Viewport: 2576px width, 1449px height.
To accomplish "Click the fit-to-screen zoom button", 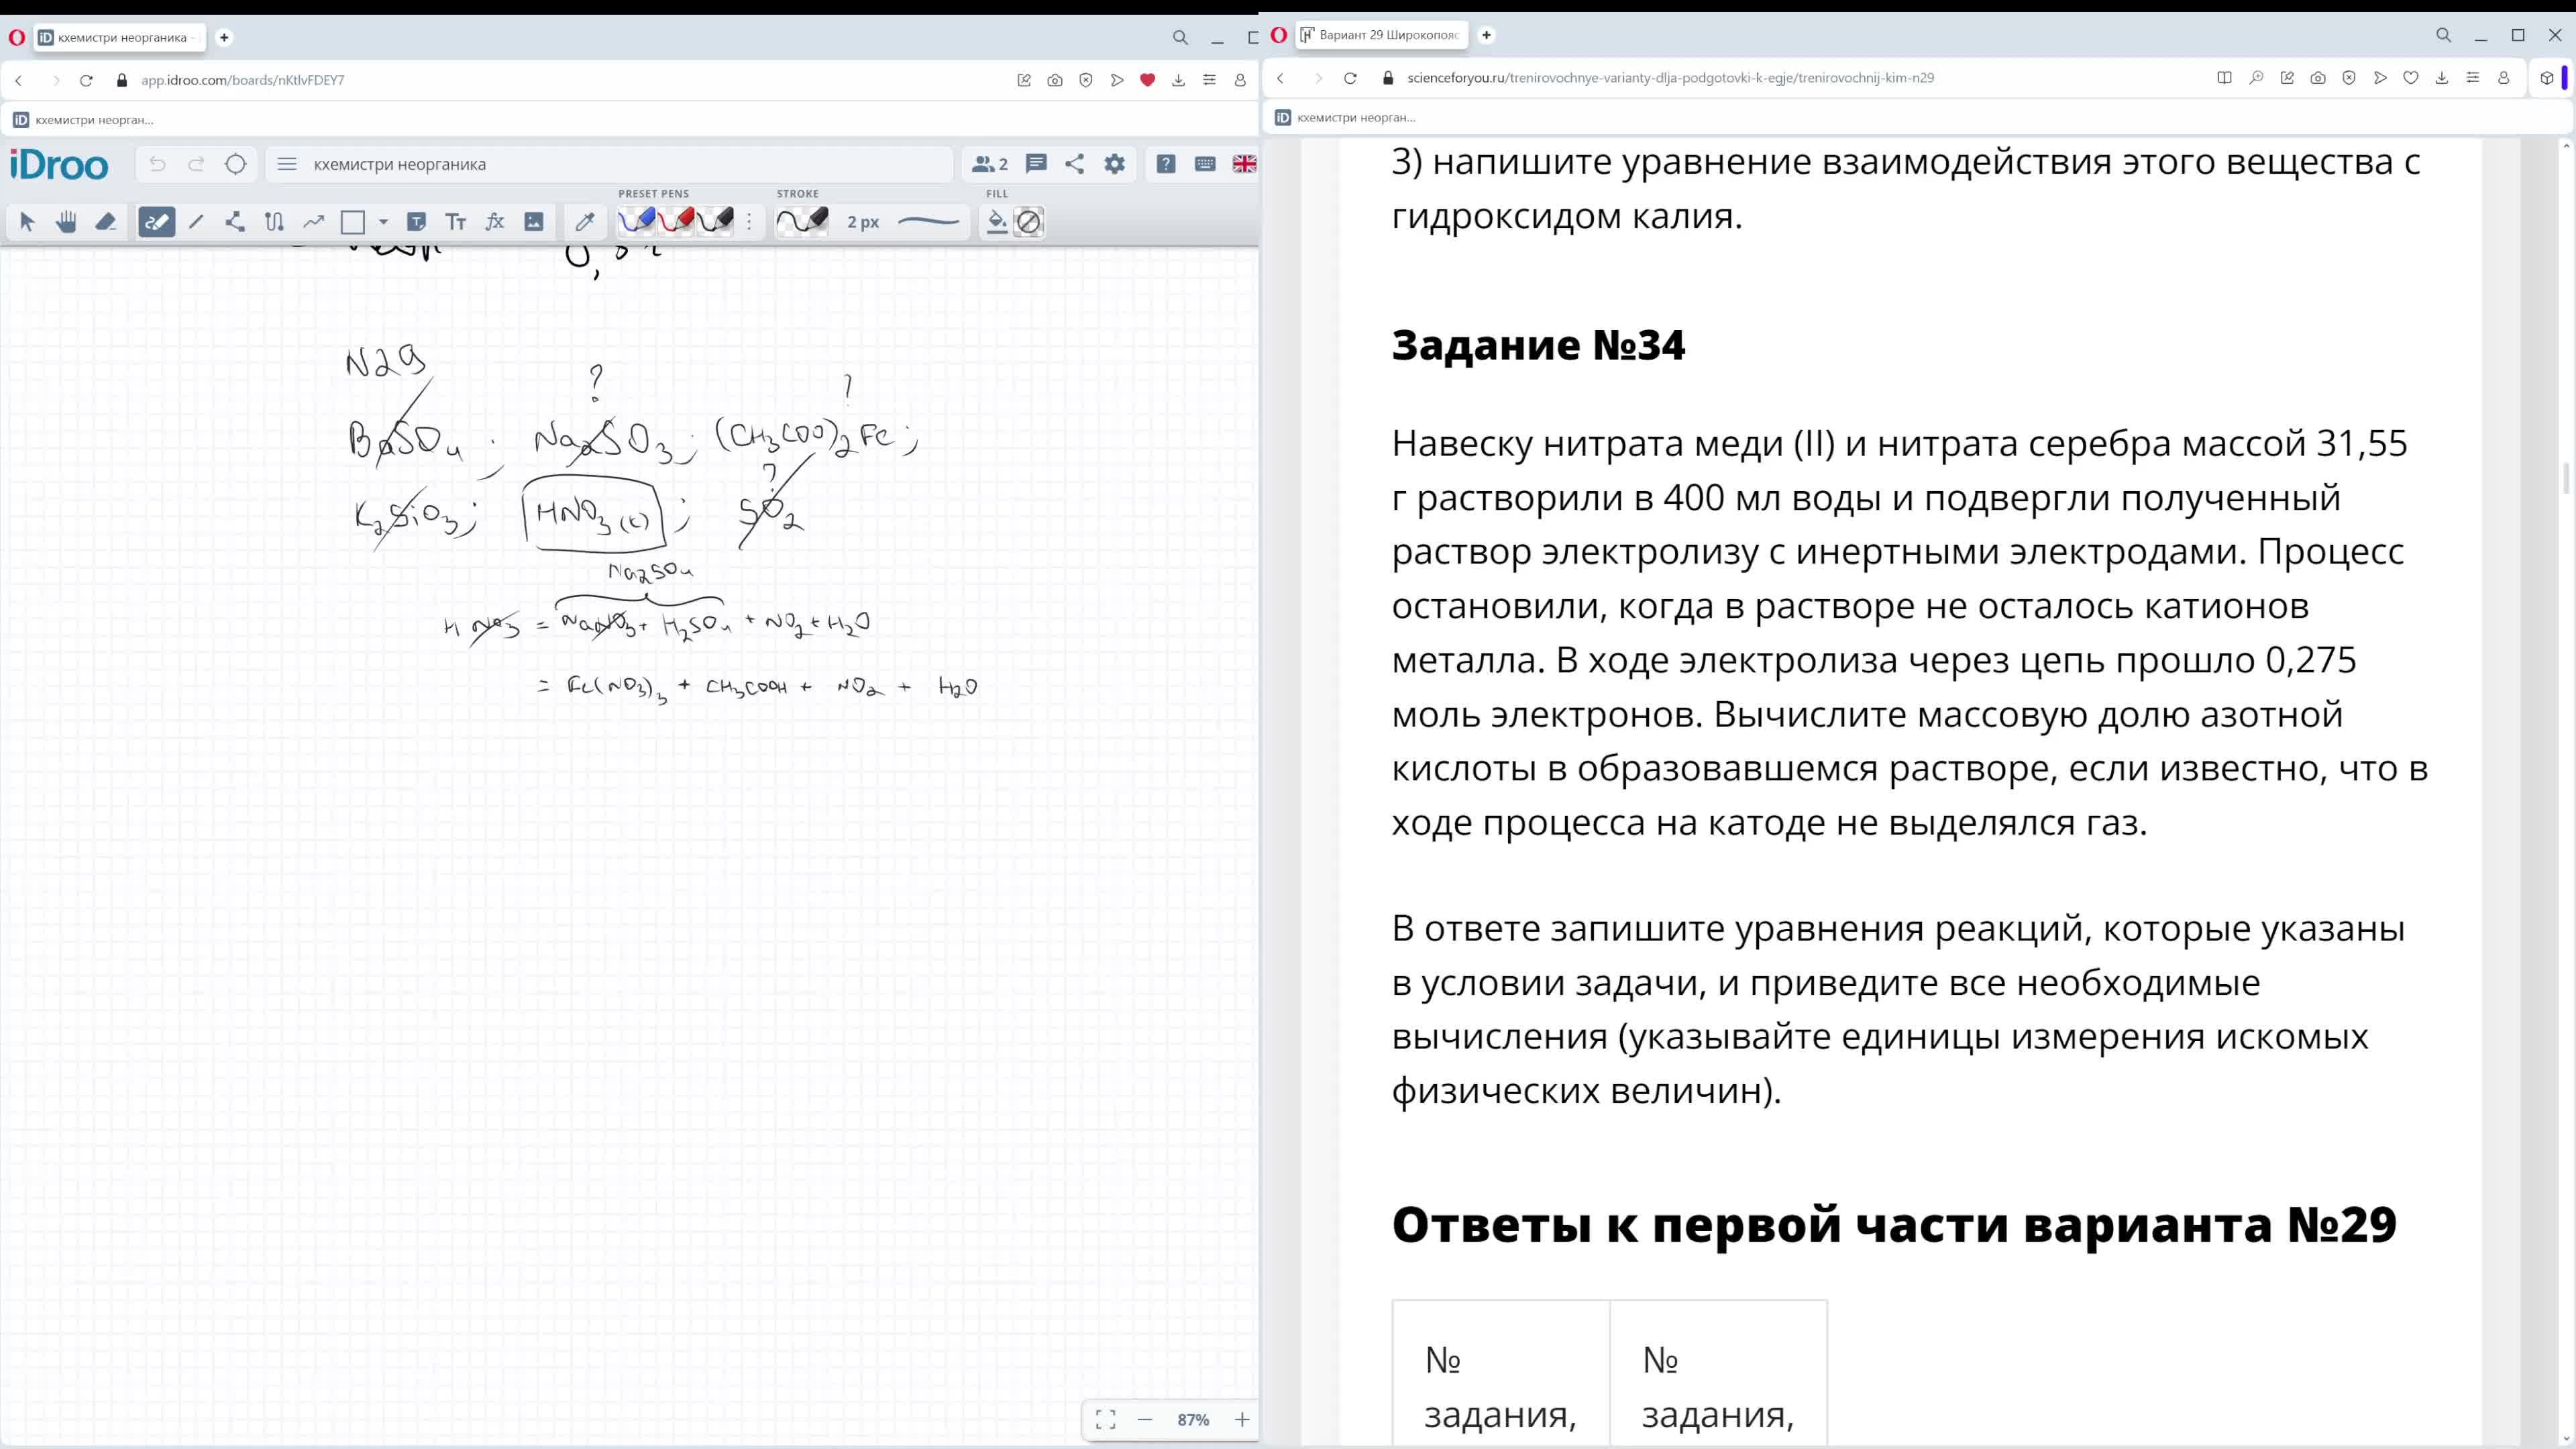I will click(1105, 1419).
